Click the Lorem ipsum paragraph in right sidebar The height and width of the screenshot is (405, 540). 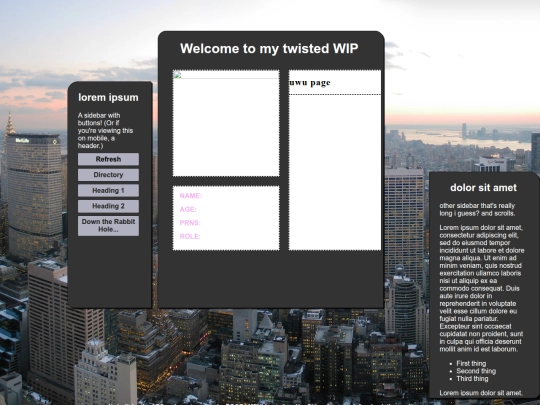pos(482,288)
